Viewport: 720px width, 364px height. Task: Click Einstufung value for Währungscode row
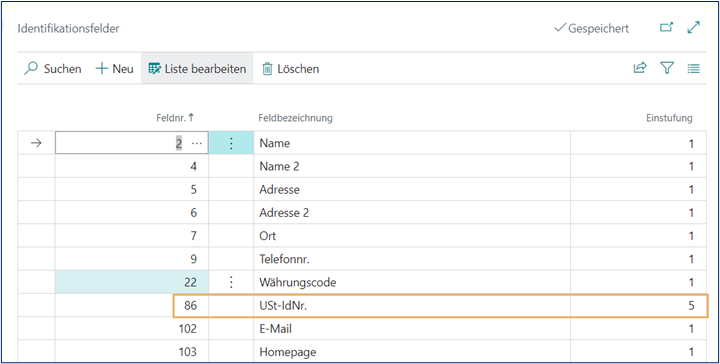tap(638, 283)
